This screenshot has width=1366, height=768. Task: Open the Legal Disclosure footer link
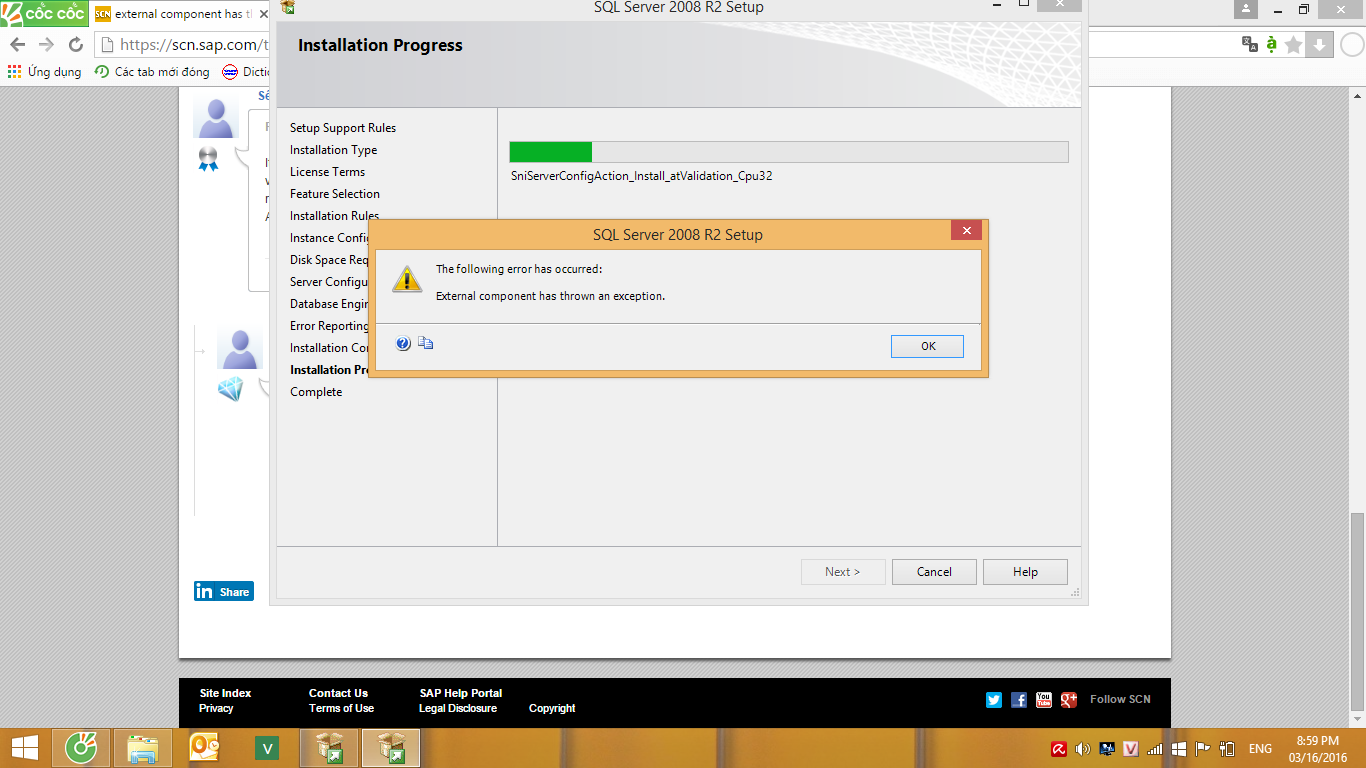(x=458, y=708)
